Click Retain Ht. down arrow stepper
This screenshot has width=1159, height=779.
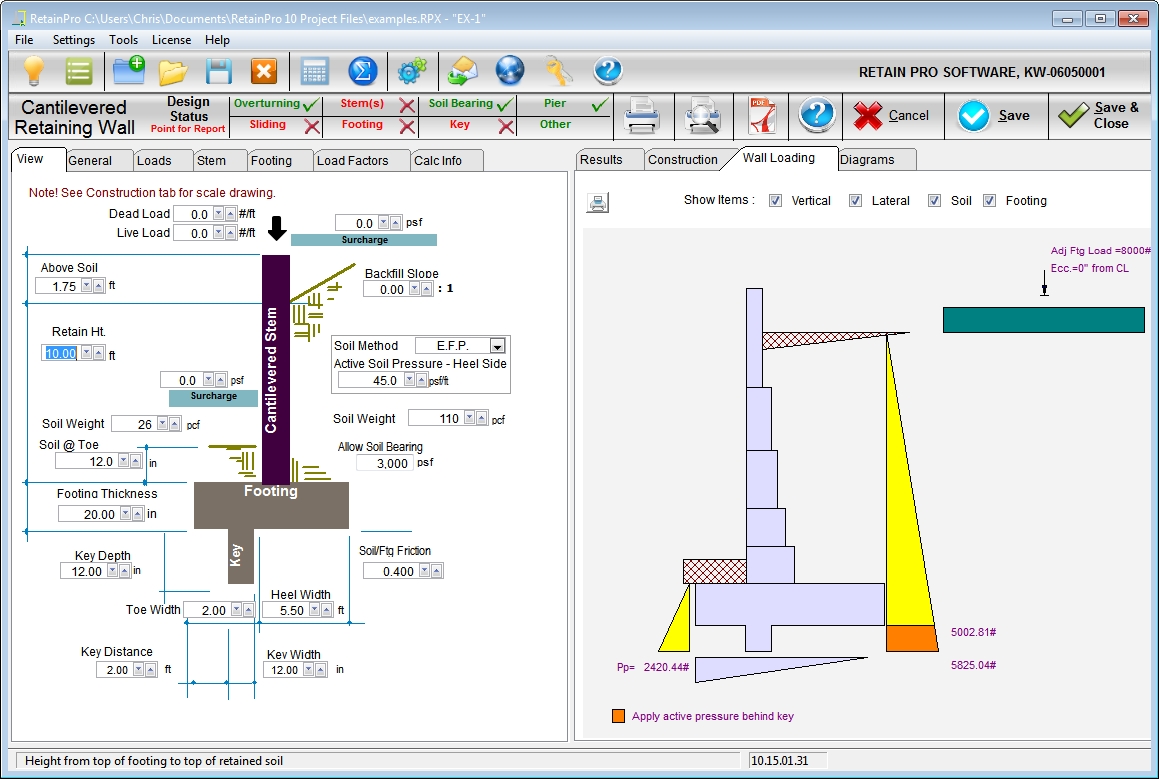pos(86,353)
